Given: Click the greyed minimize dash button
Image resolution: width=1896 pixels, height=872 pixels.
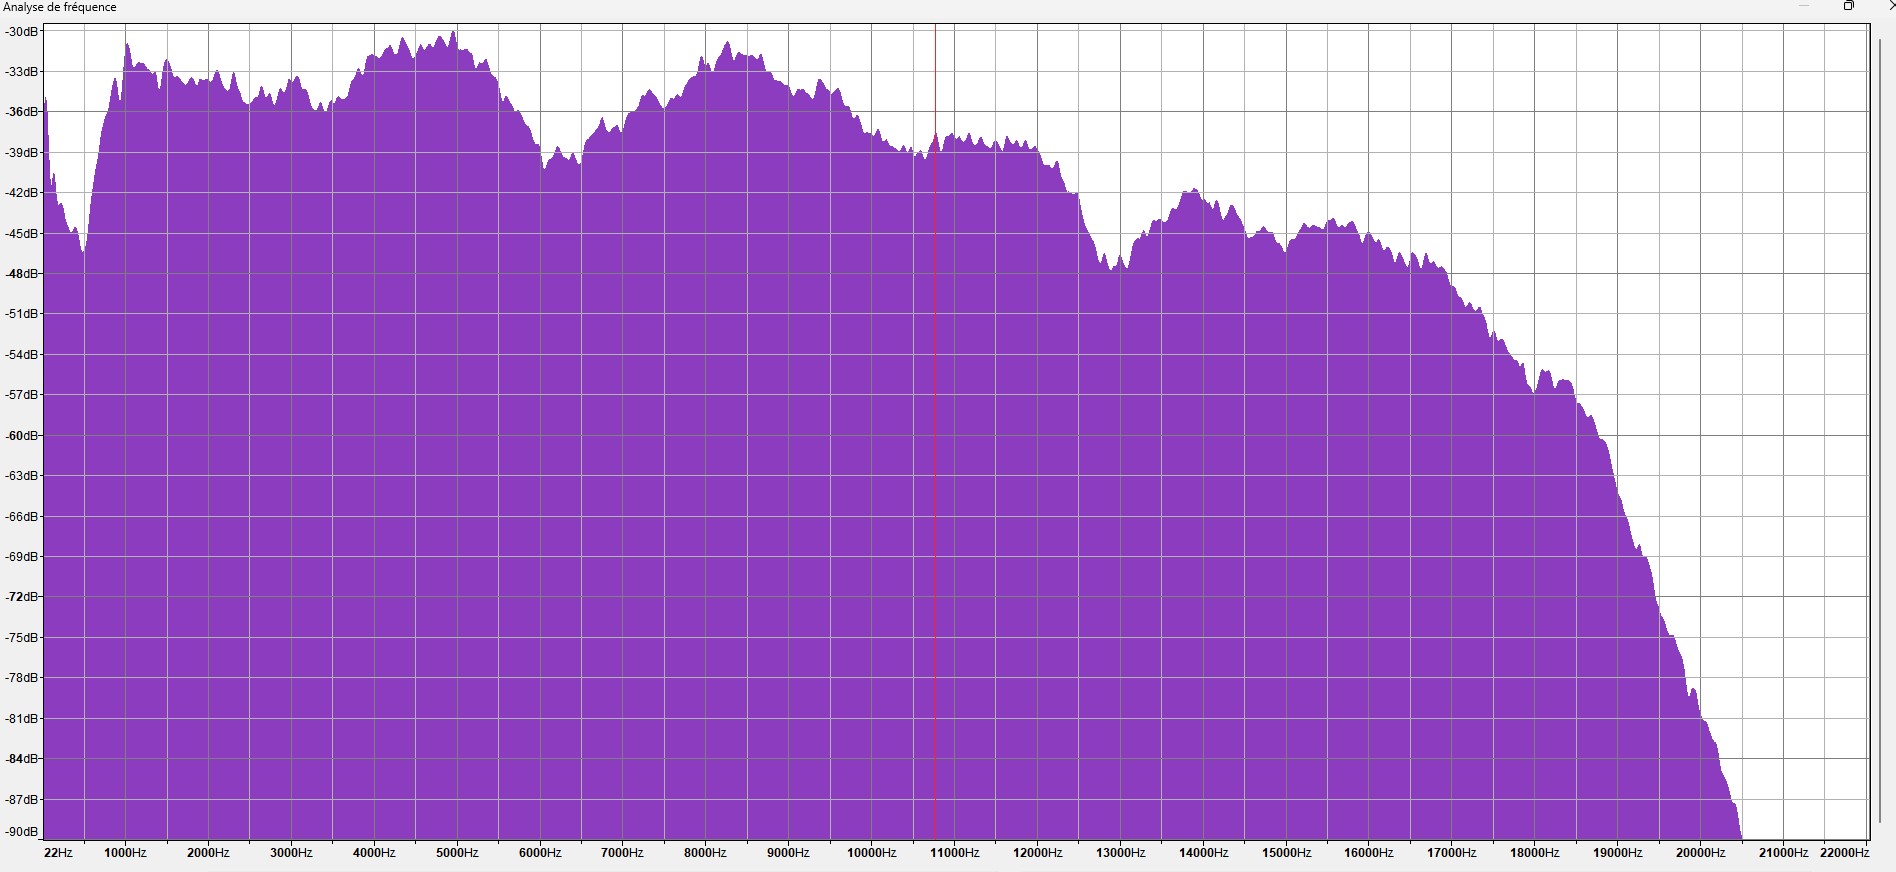Looking at the screenshot, I should pyautogui.click(x=1804, y=6).
